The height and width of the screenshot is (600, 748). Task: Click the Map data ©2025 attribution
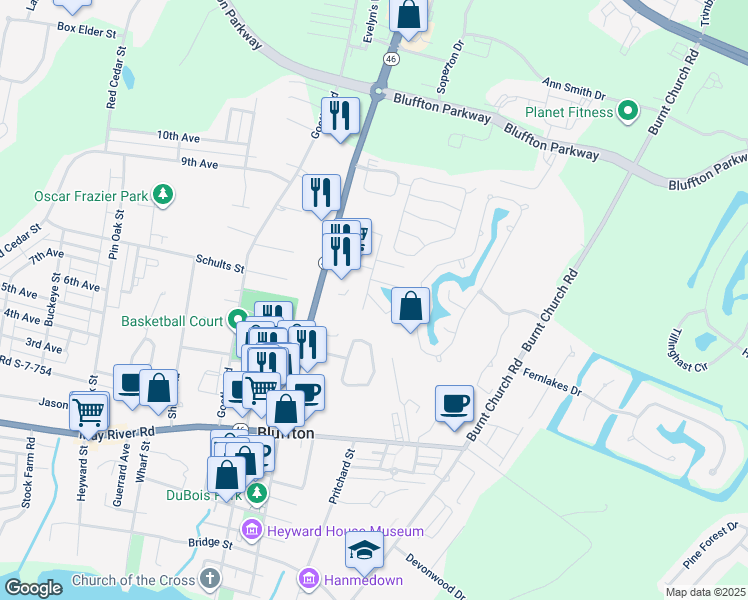[x=705, y=593]
